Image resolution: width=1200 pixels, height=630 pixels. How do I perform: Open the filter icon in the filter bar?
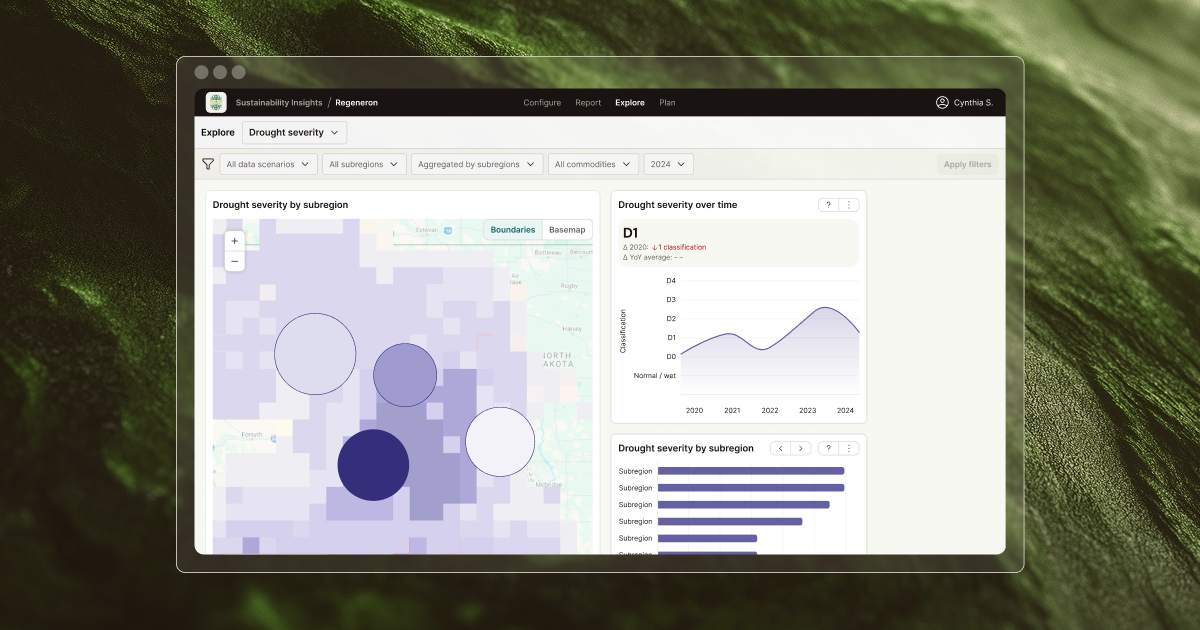208,163
